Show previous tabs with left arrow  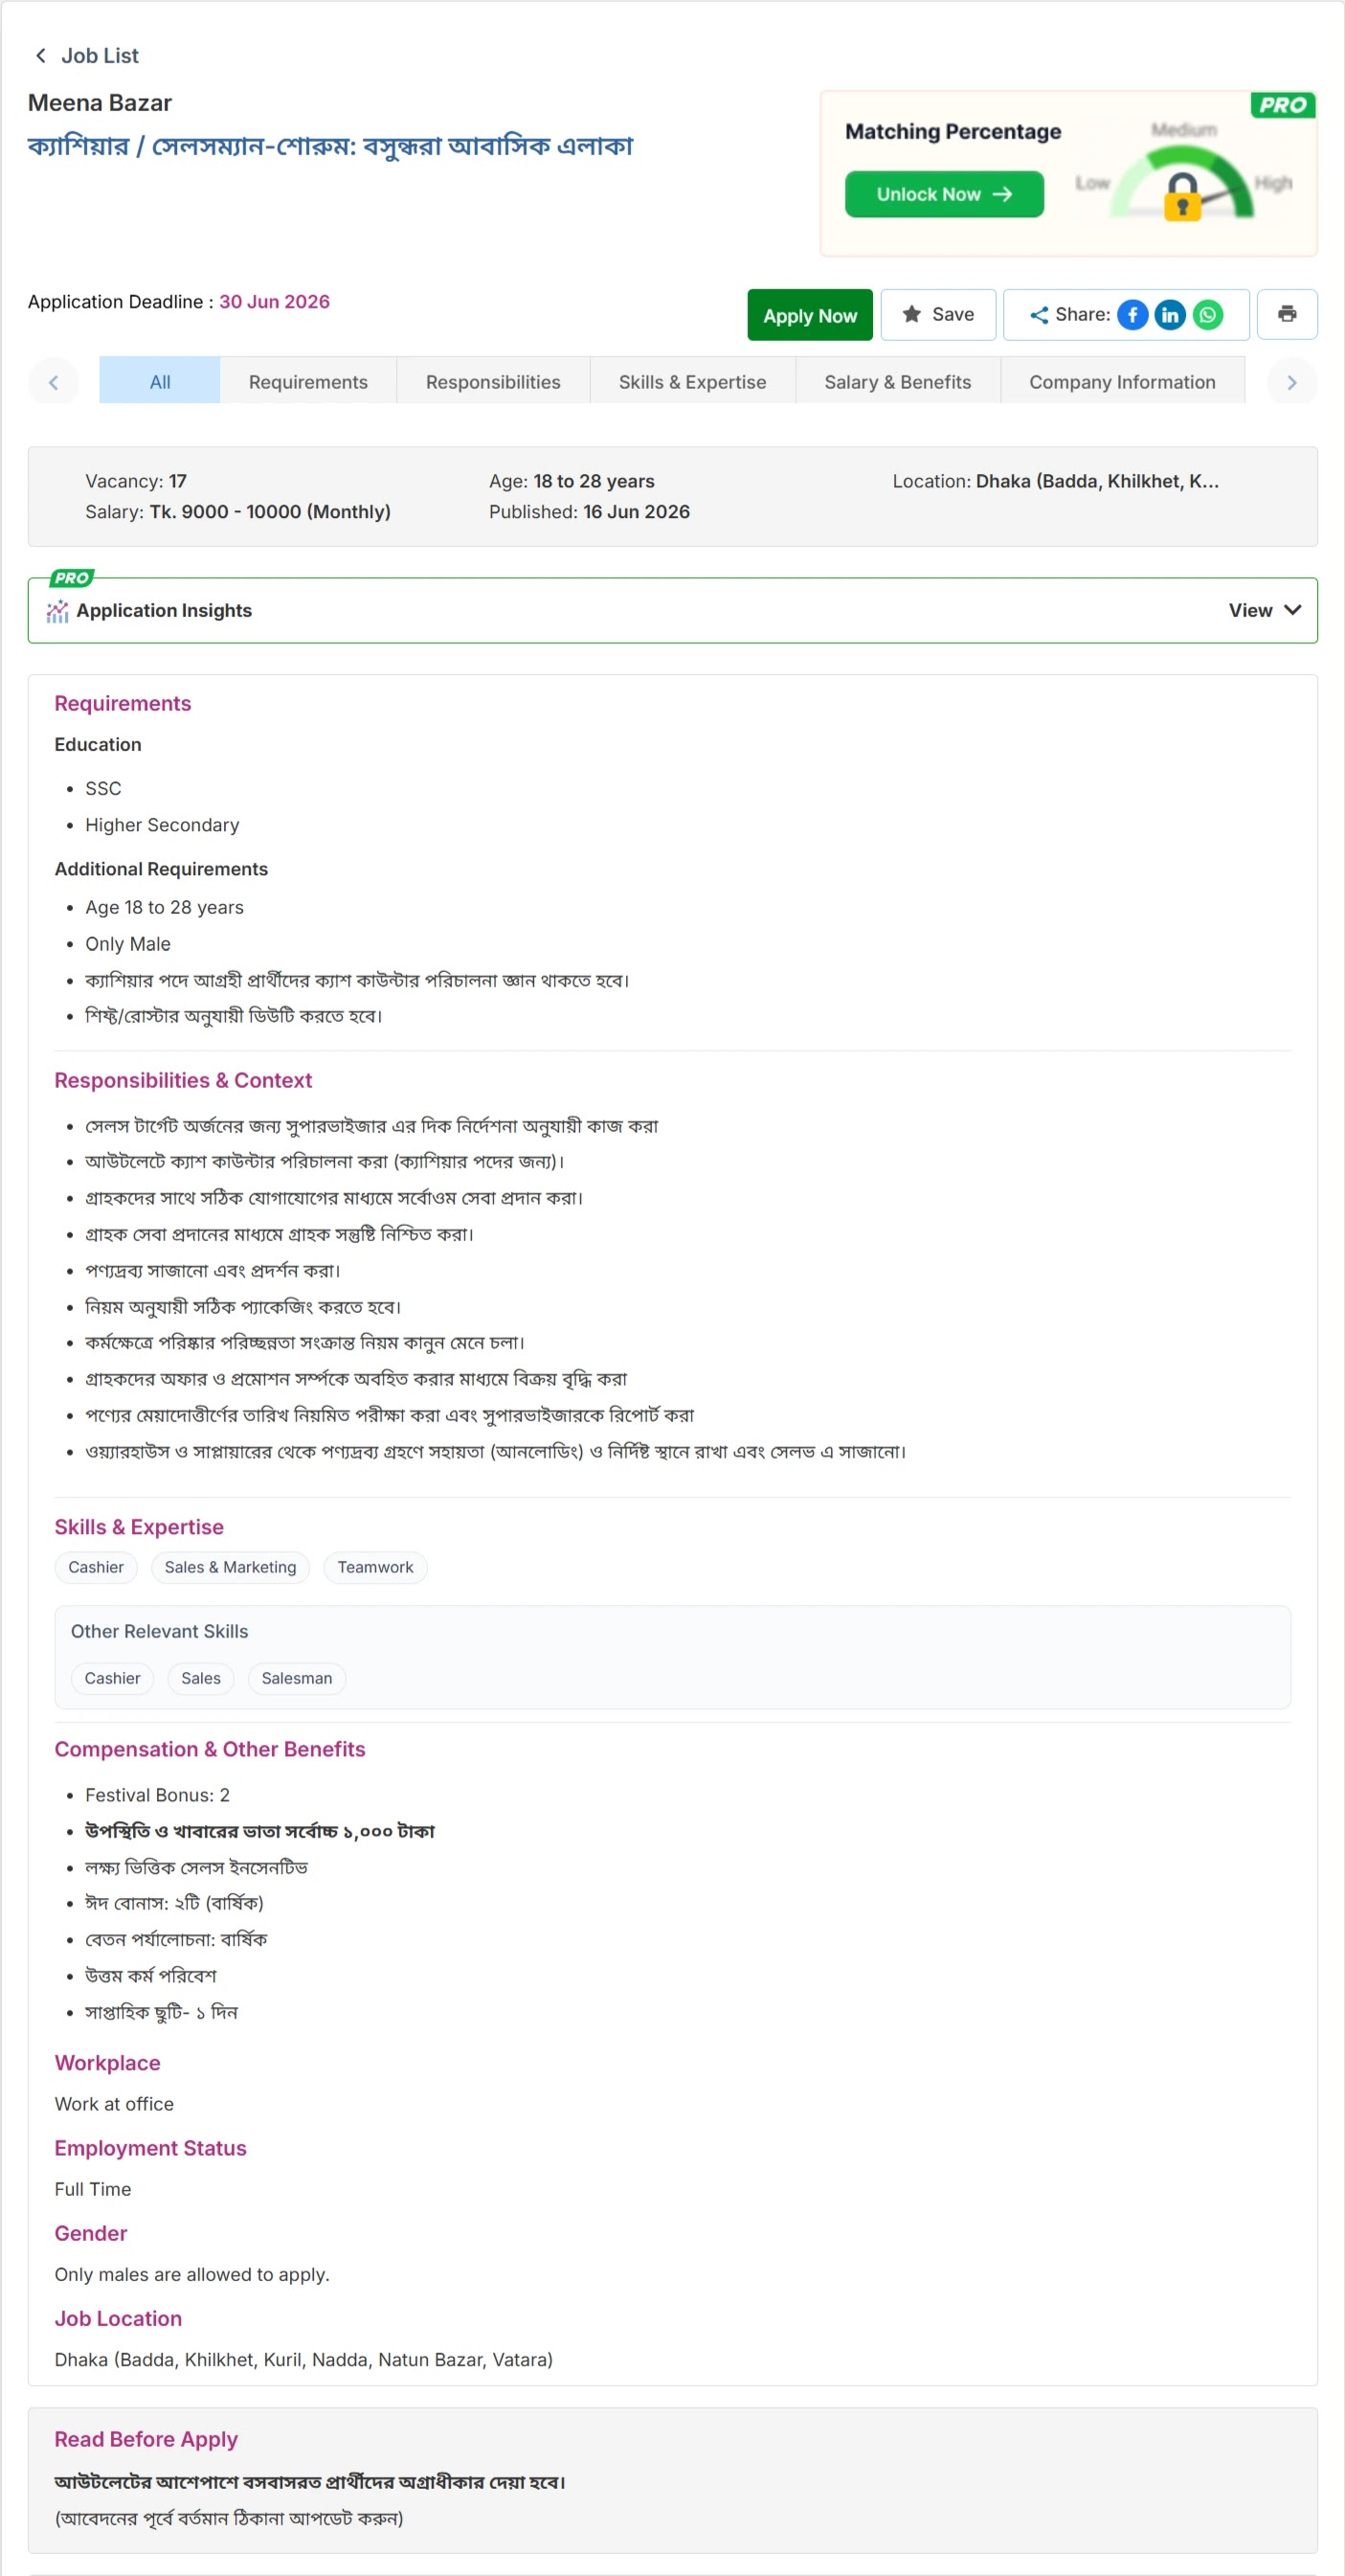coord(54,382)
